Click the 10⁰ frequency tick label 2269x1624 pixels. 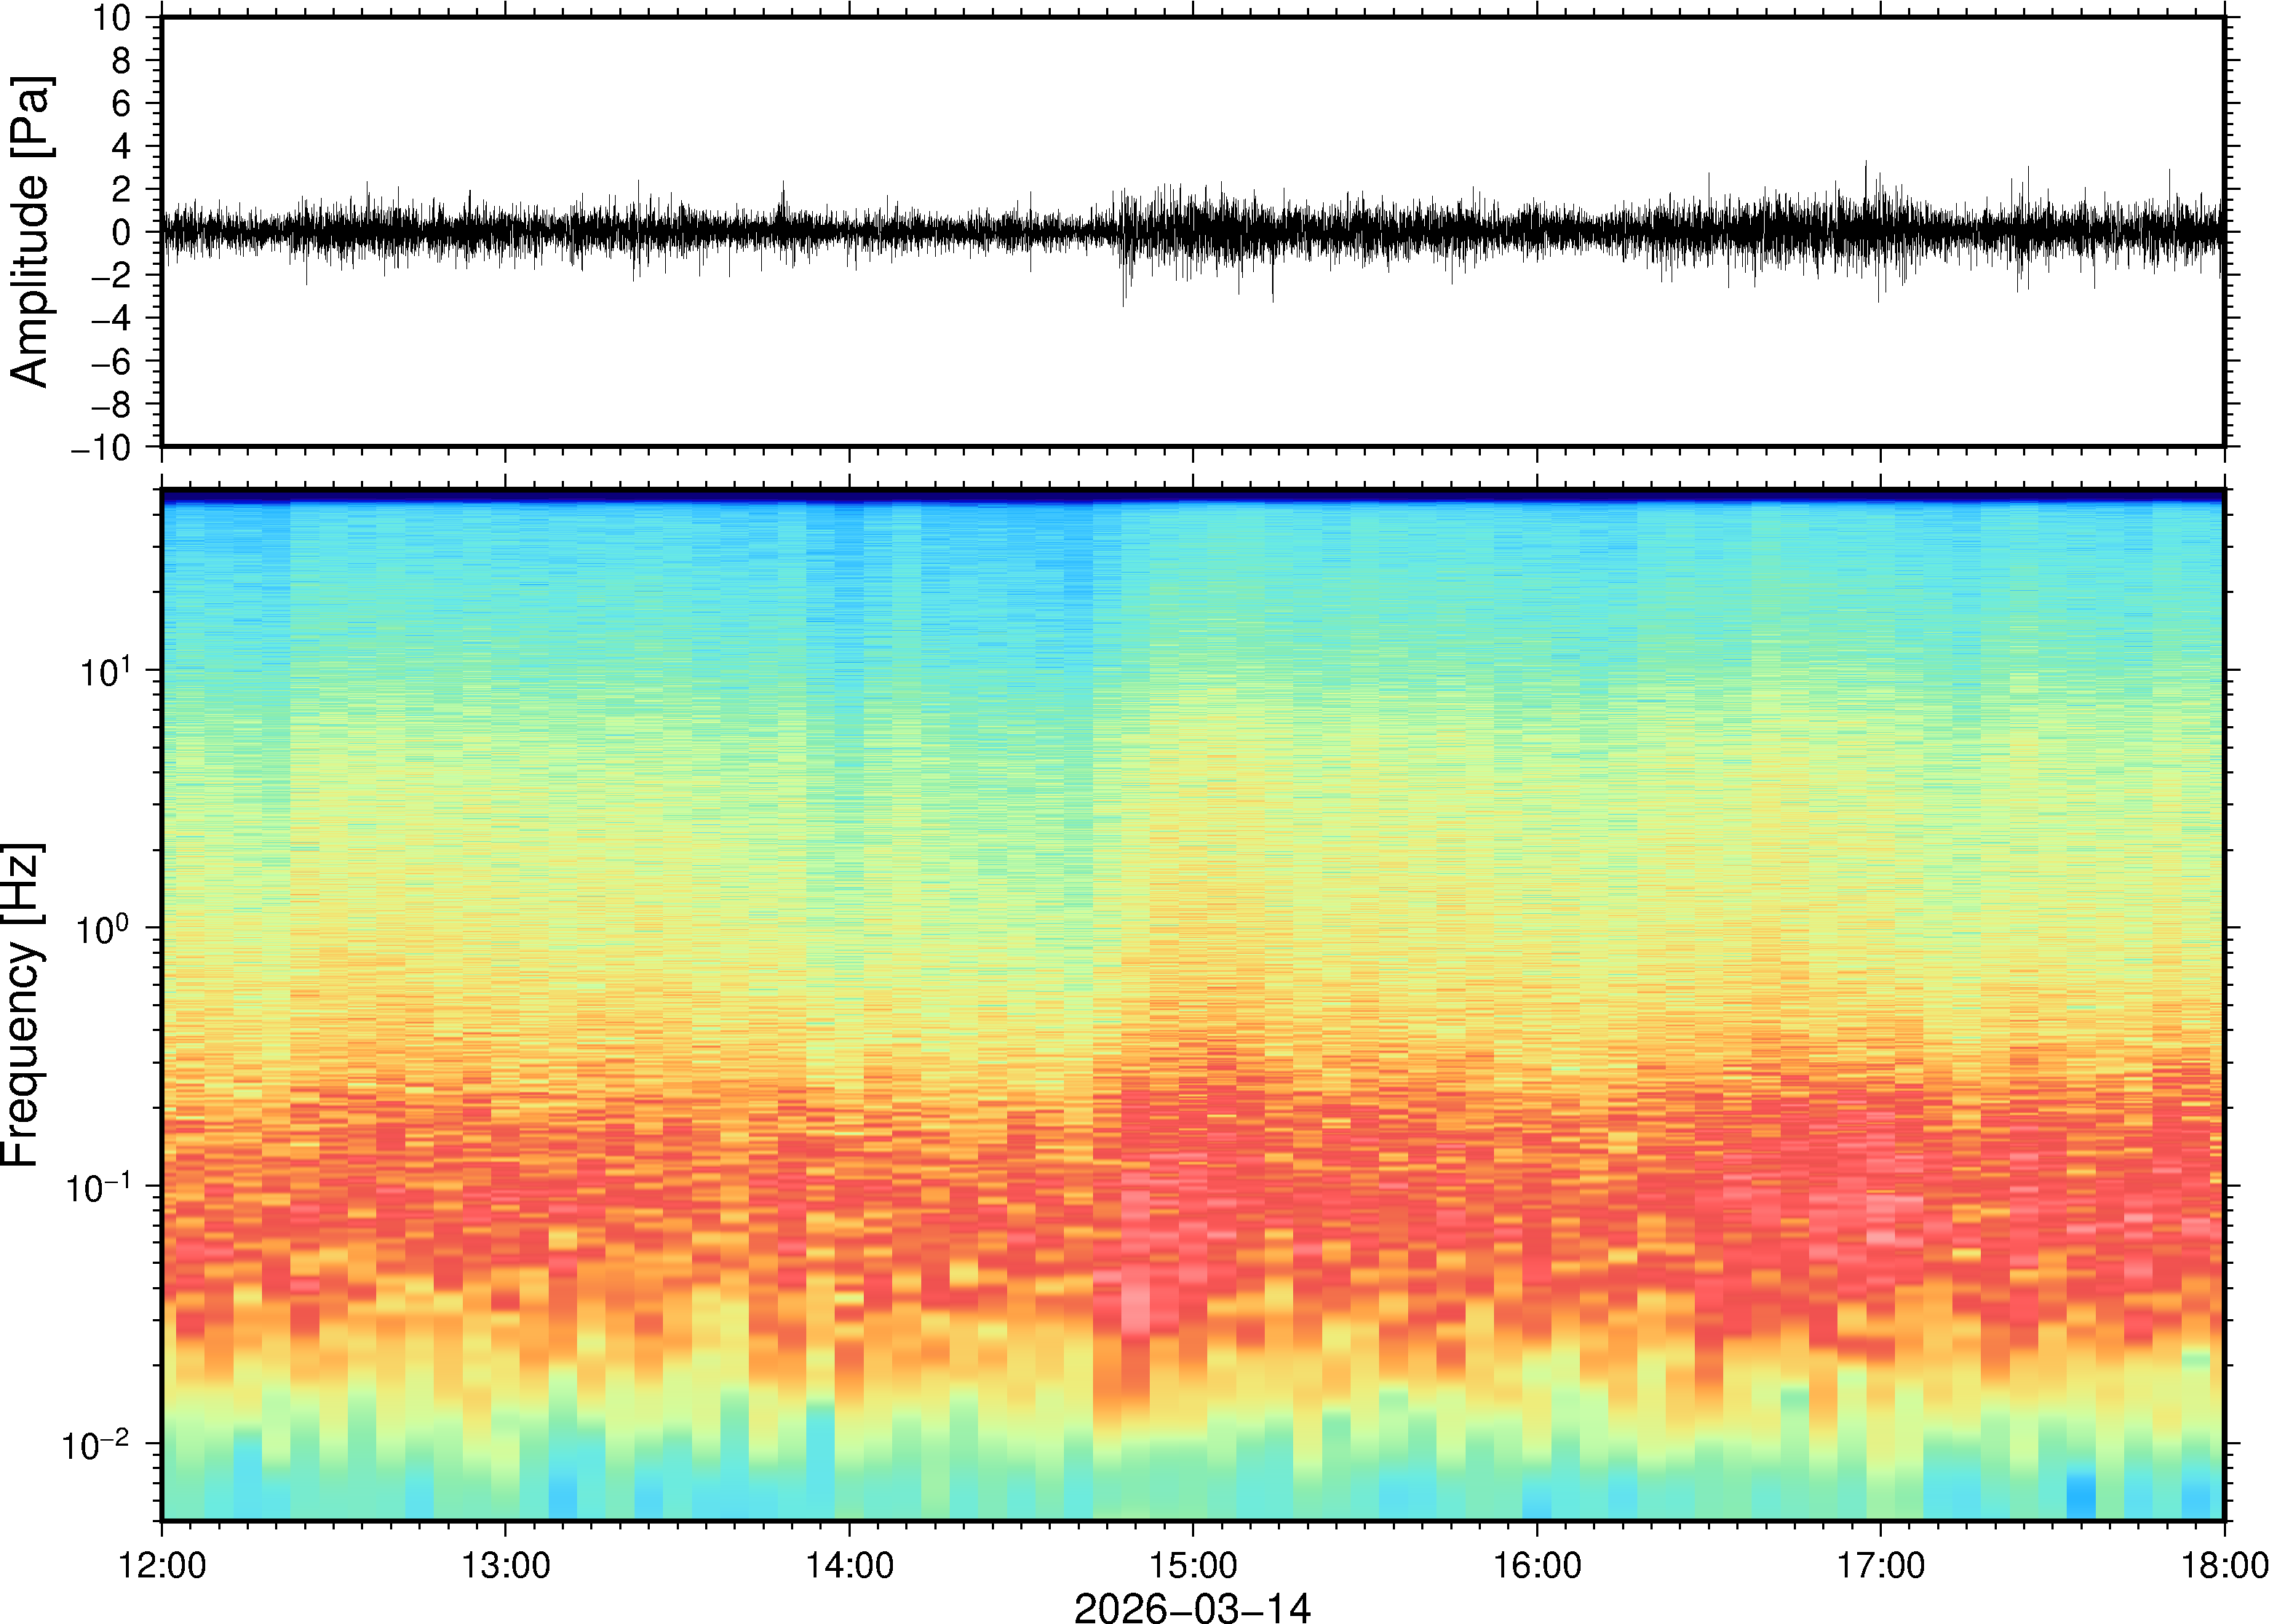[105, 928]
